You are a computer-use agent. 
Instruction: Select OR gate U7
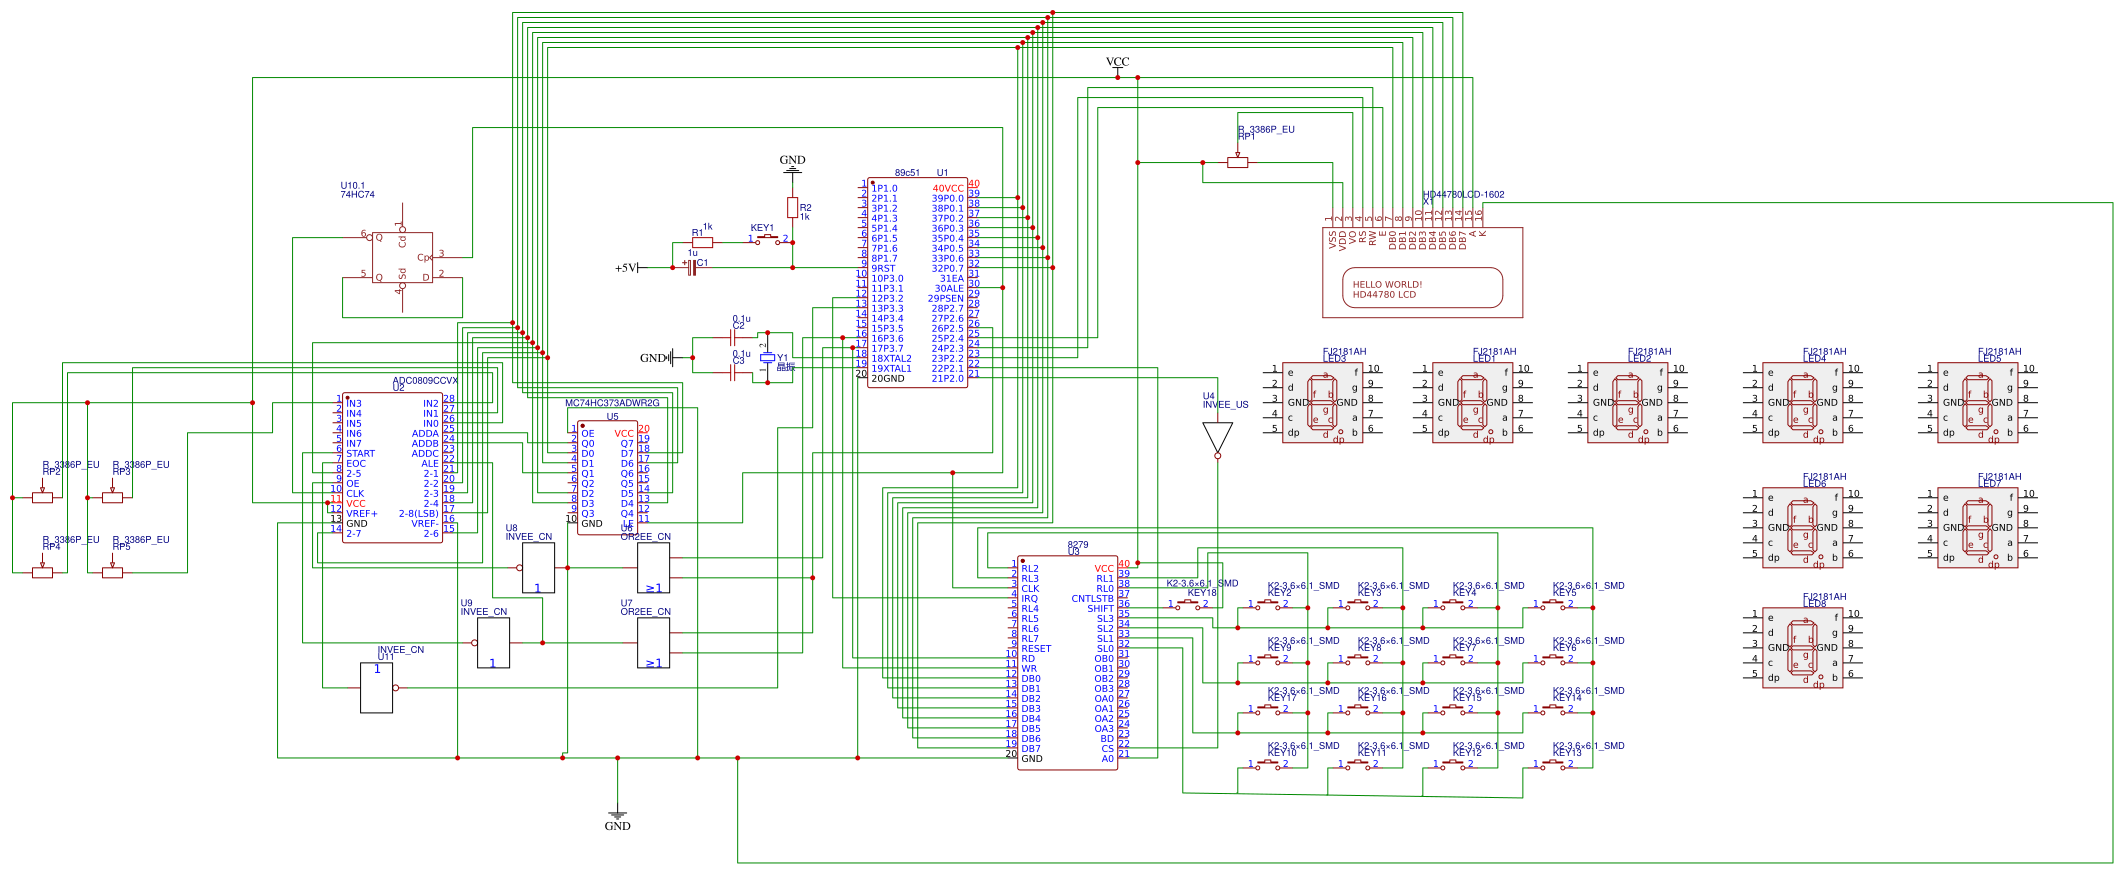tap(653, 643)
